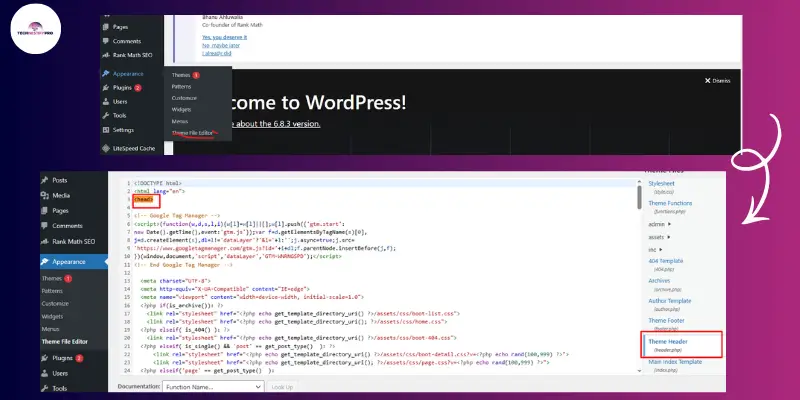This screenshot has width=800, height=400.
Task: Click the Plugins icon in bottom screenshot sidebar
Action: pyautogui.click(x=45, y=358)
